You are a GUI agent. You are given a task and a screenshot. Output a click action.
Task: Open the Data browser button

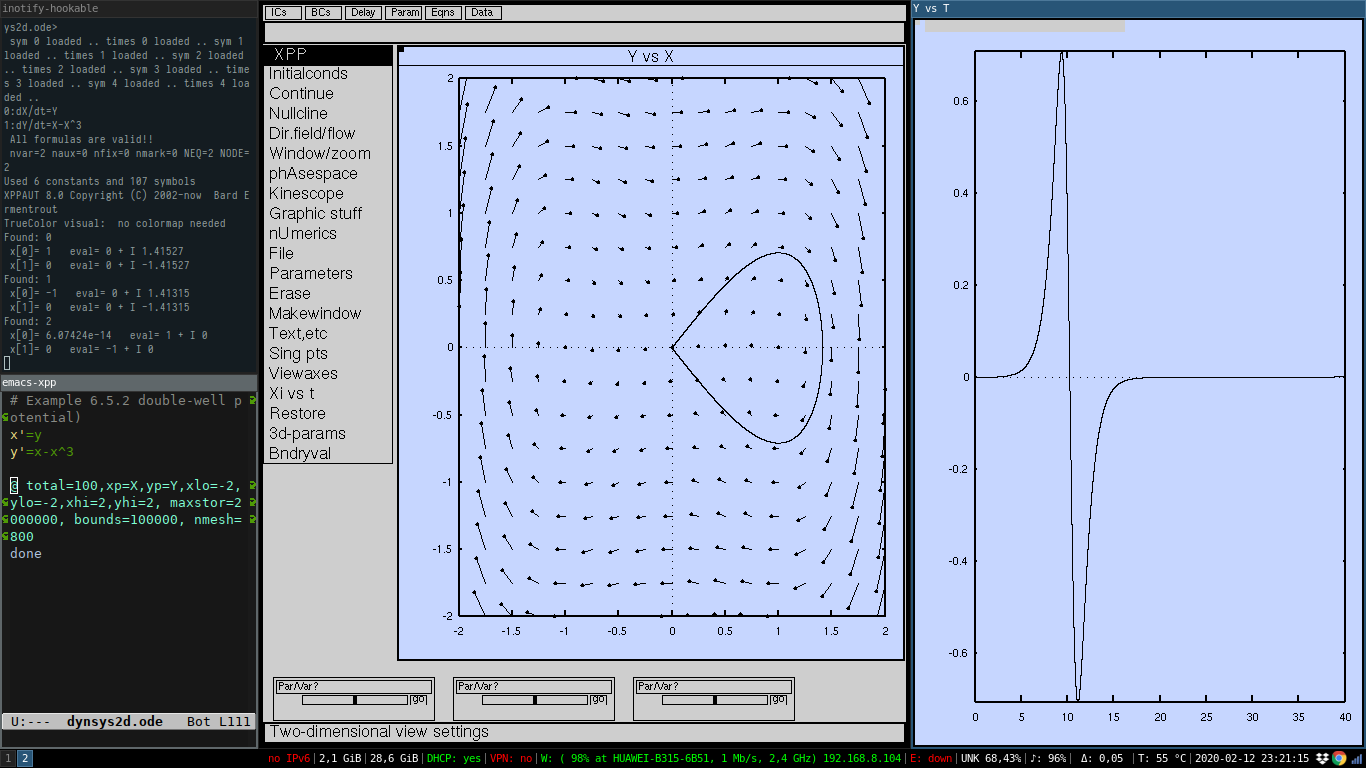click(483, 13)
